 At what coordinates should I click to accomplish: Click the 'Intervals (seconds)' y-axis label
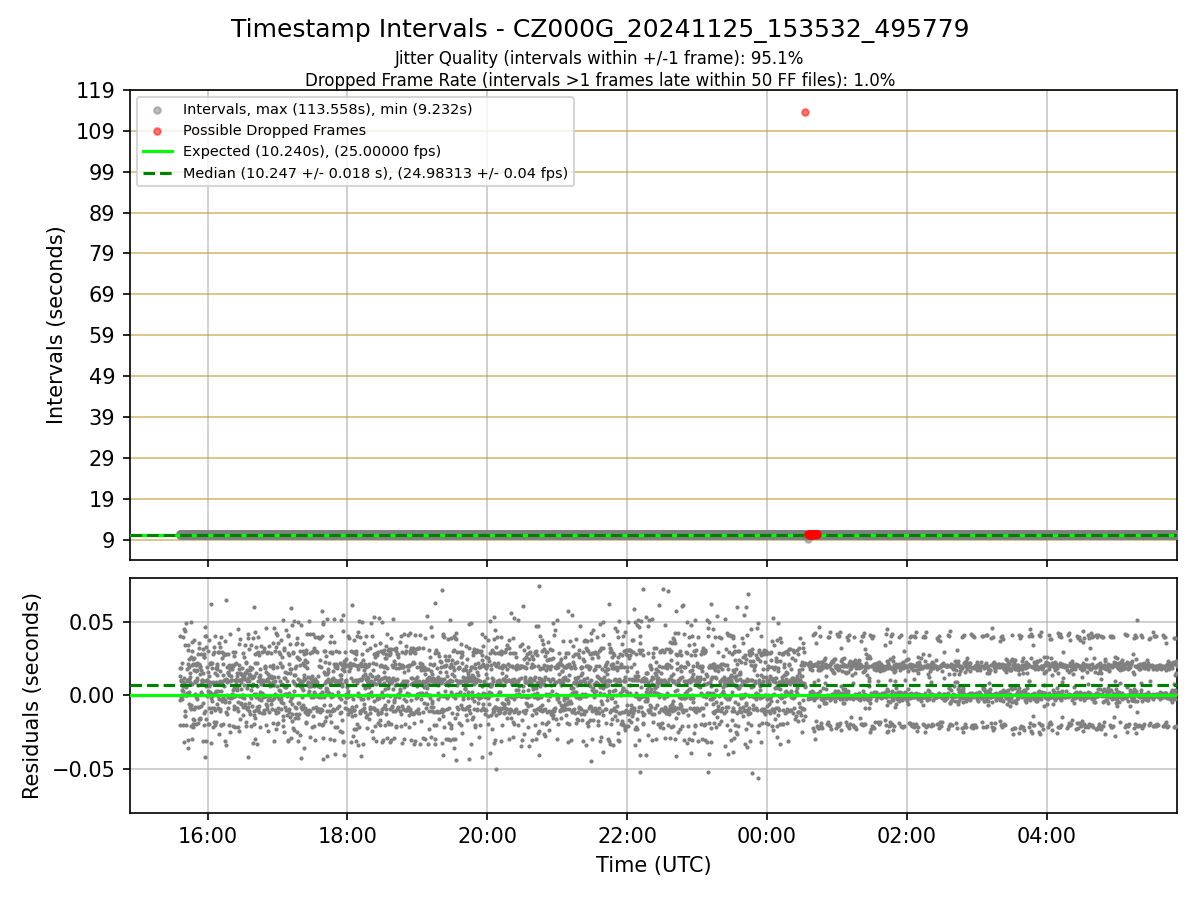56,325
